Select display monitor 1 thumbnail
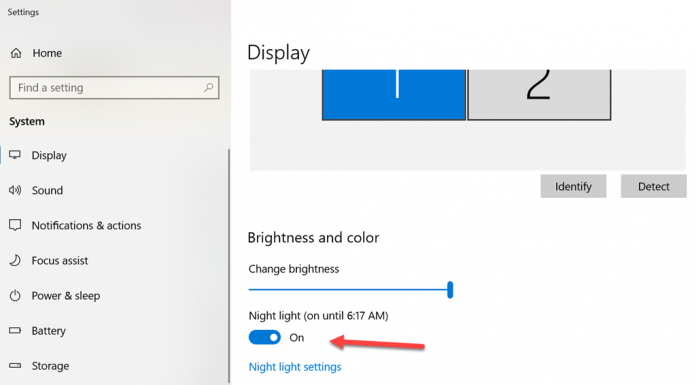Image resolution: width=696 pixels, height=385 pixels. pyautogui.click(x=394, y=95)
